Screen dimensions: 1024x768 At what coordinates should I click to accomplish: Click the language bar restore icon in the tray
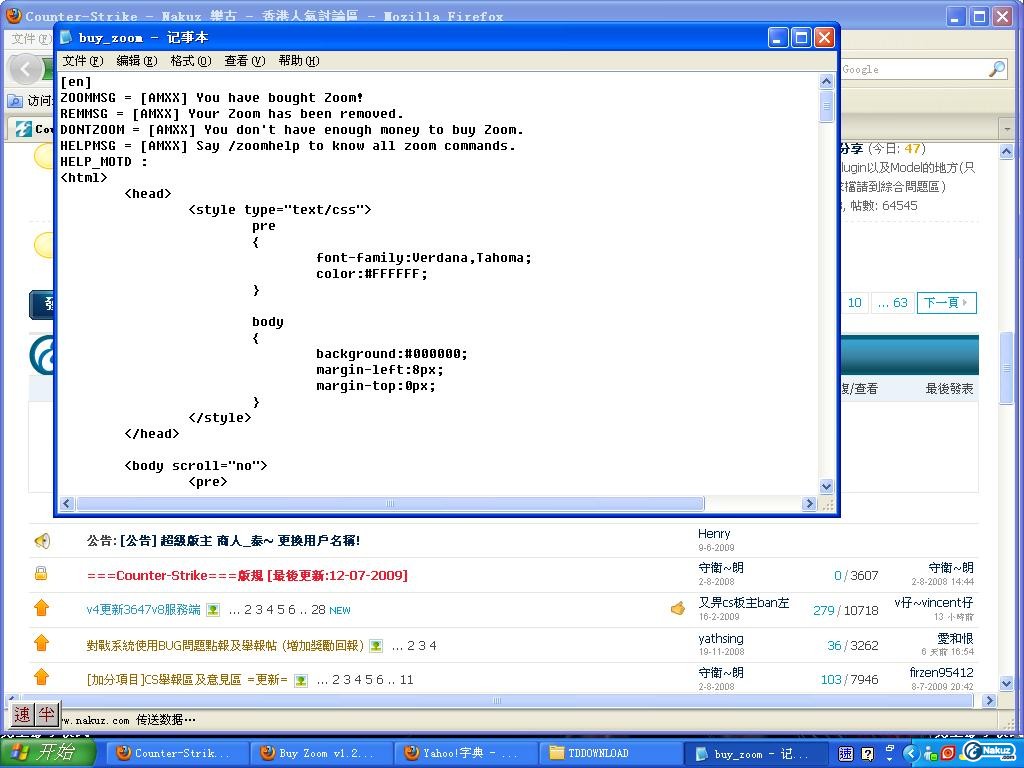pos(889,749)
